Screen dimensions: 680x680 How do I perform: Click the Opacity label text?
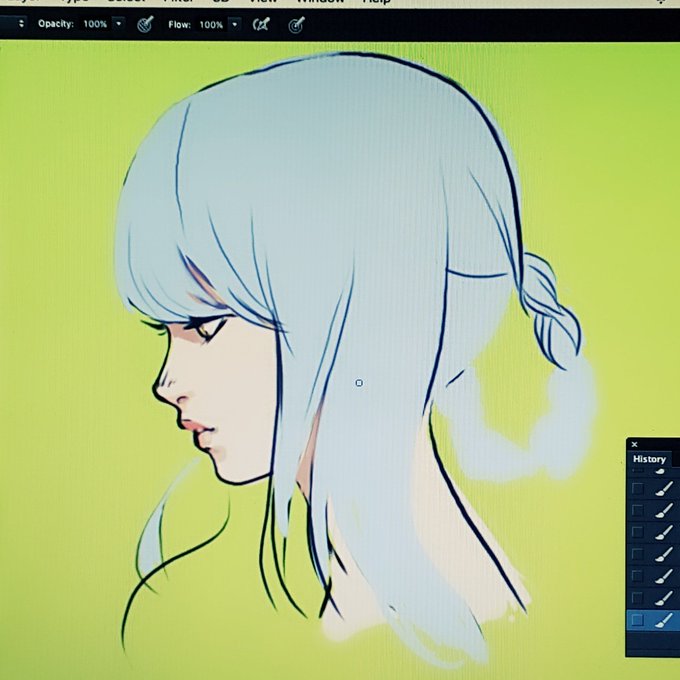point(56,23)
